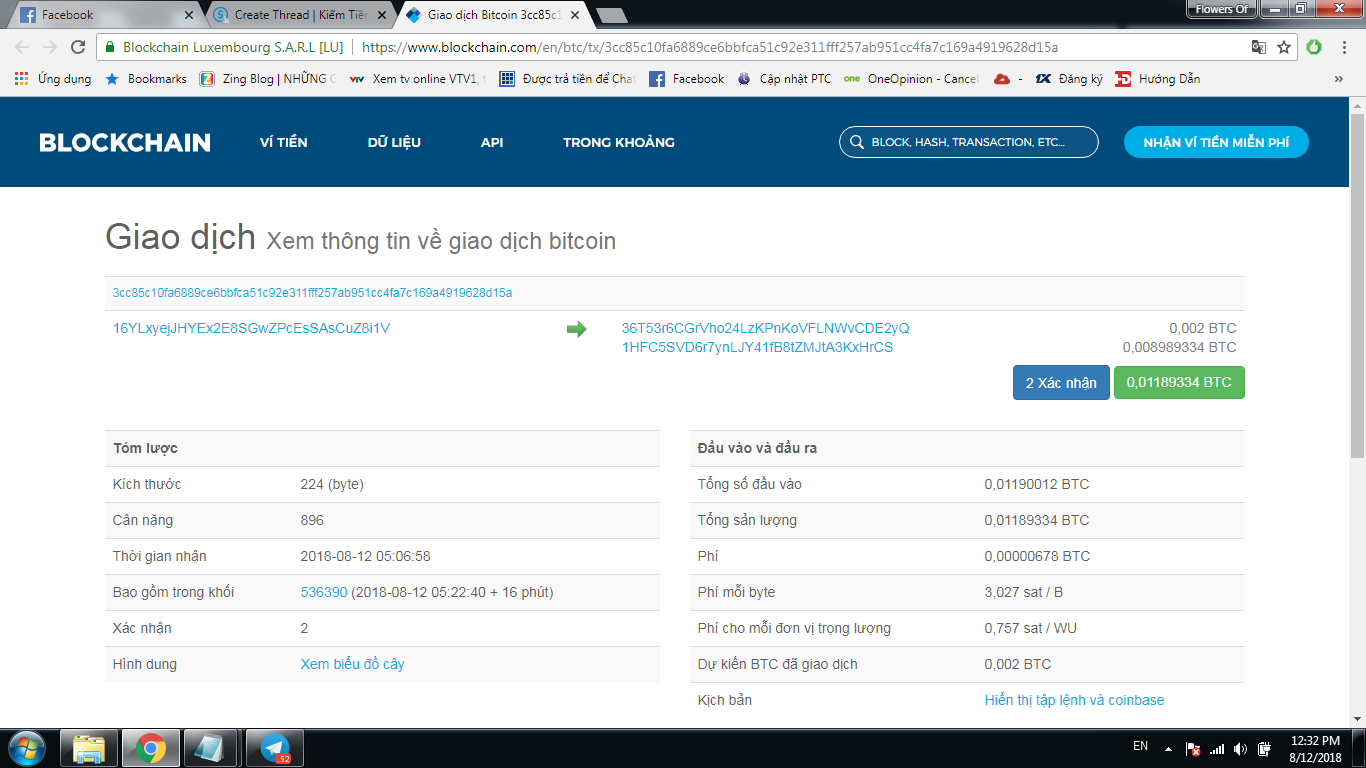The height and width of the screenshot is (768, 1366).
Task: Open transaction hash 3cc85c10fa... link
Action: point(312,293)
